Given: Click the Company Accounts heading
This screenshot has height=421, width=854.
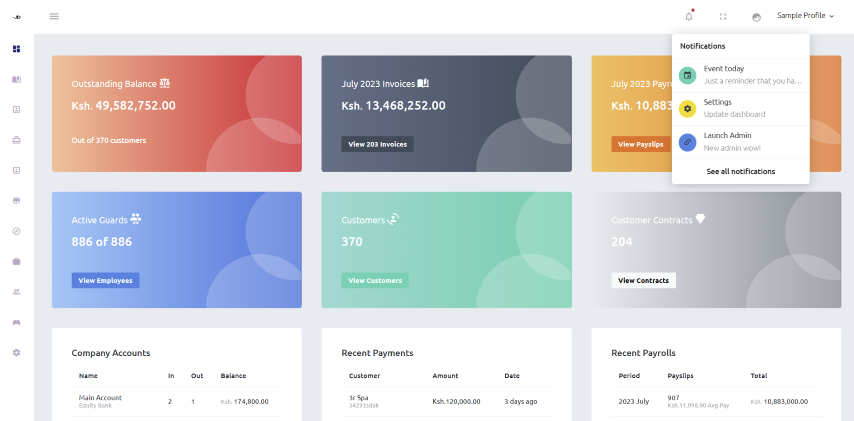Looking at the screenshot, I should coord(111,353).
